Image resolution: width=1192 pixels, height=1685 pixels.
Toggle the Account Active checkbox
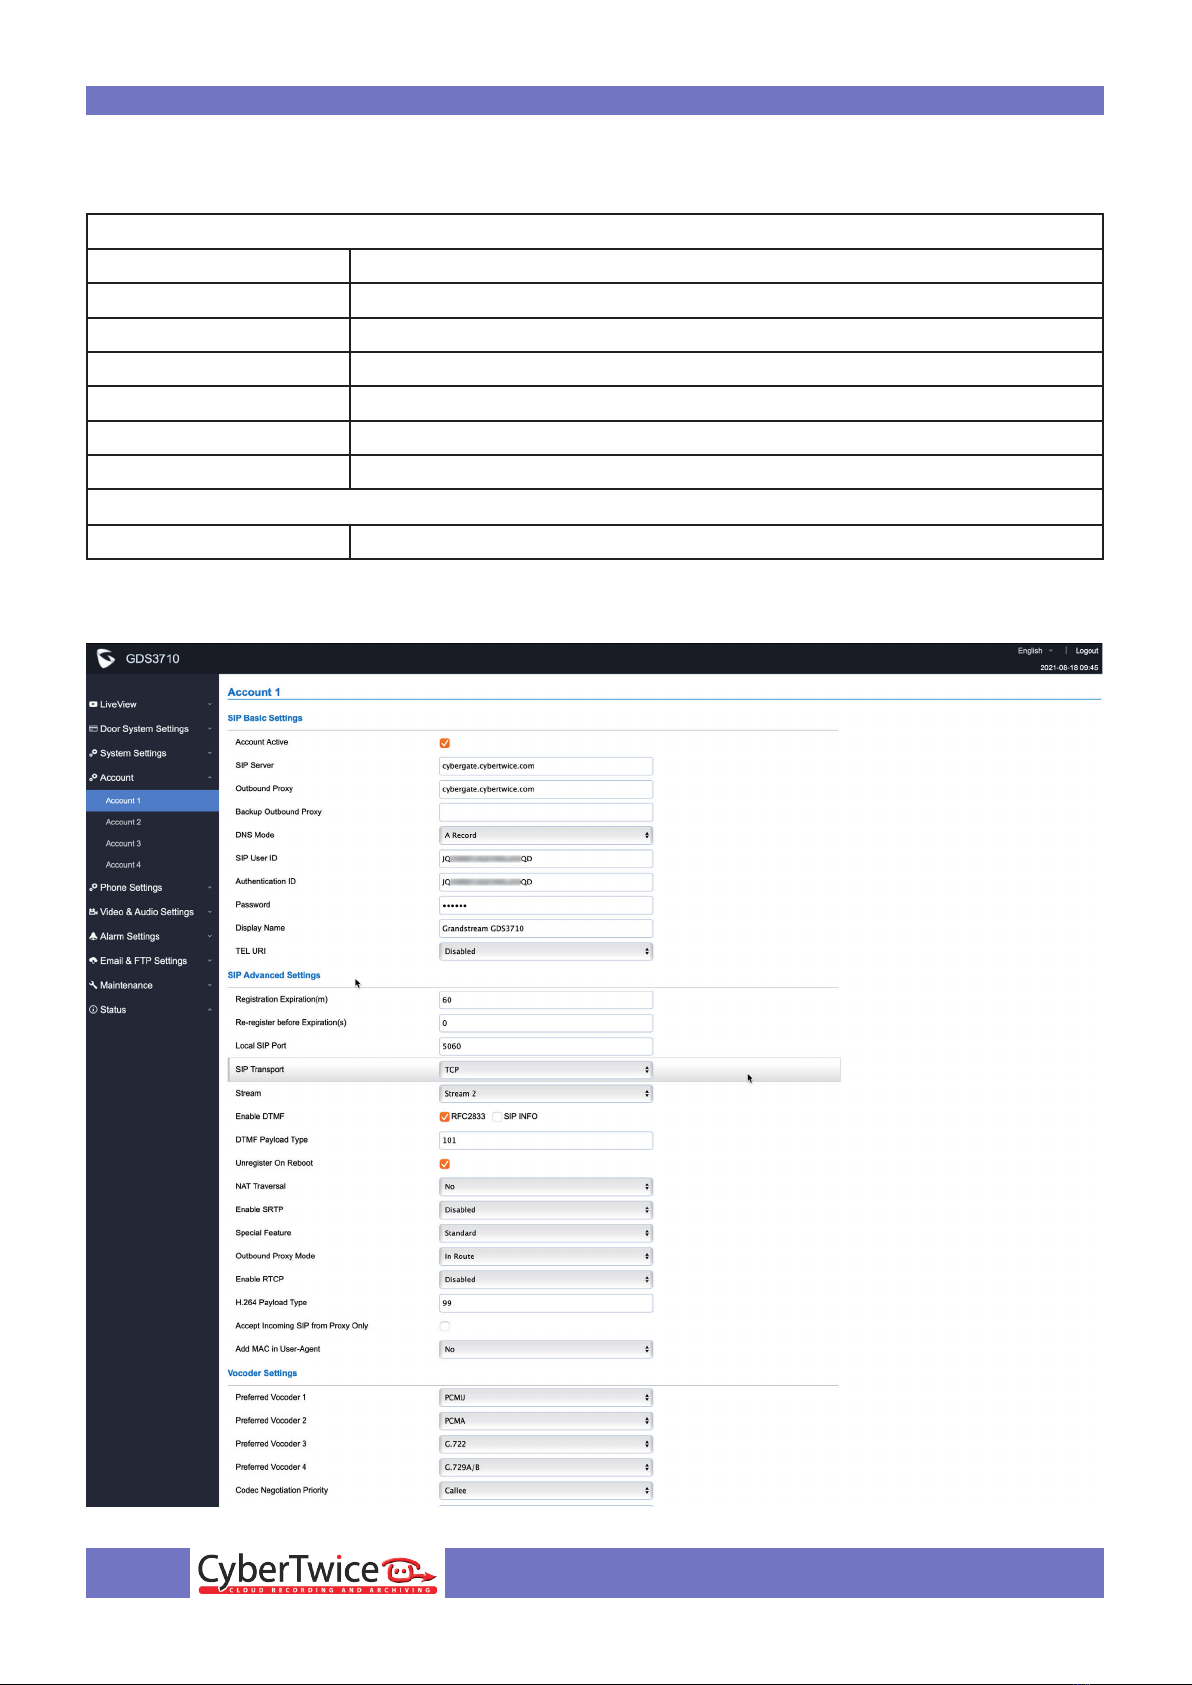point(445,743)
